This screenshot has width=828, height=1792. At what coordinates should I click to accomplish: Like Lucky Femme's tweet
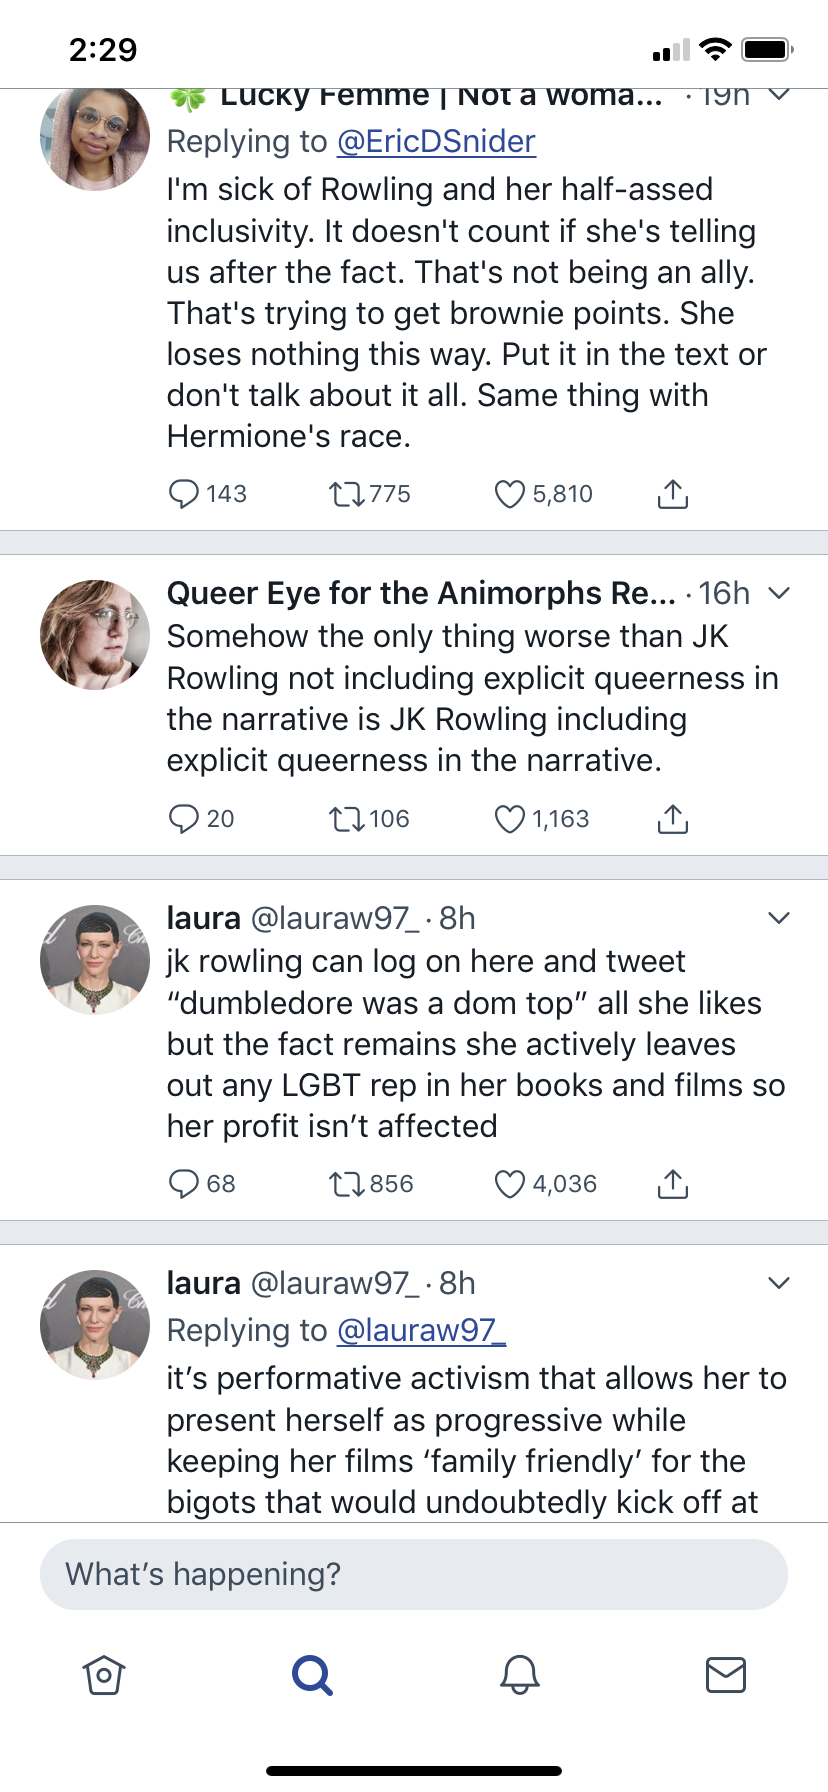click(x=510, y=493)
